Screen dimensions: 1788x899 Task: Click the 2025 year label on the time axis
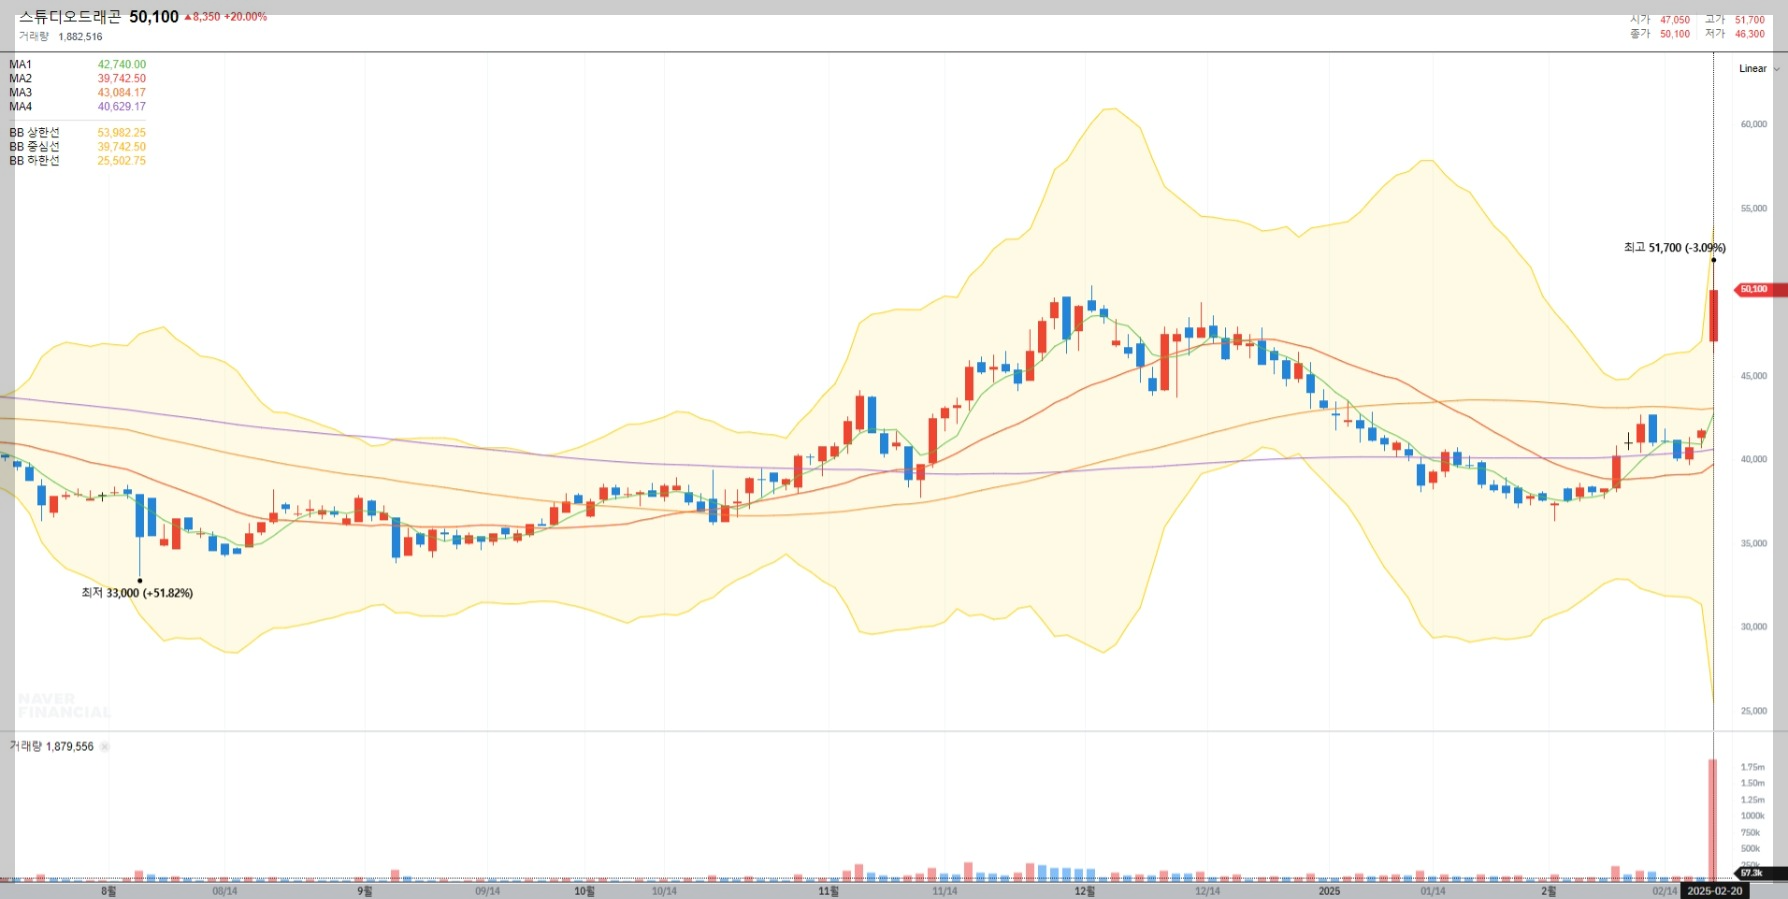(x=1329, y=891)
